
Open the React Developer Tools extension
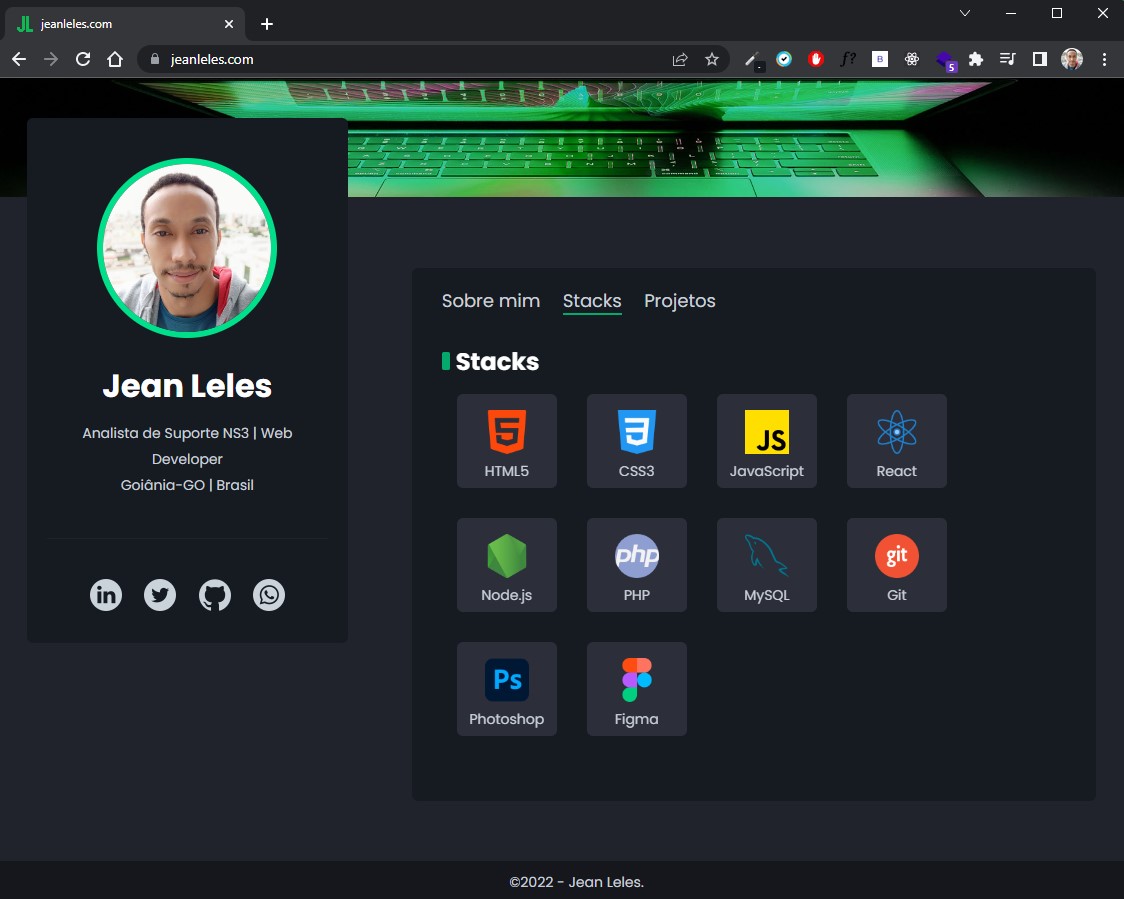(912, 59)
